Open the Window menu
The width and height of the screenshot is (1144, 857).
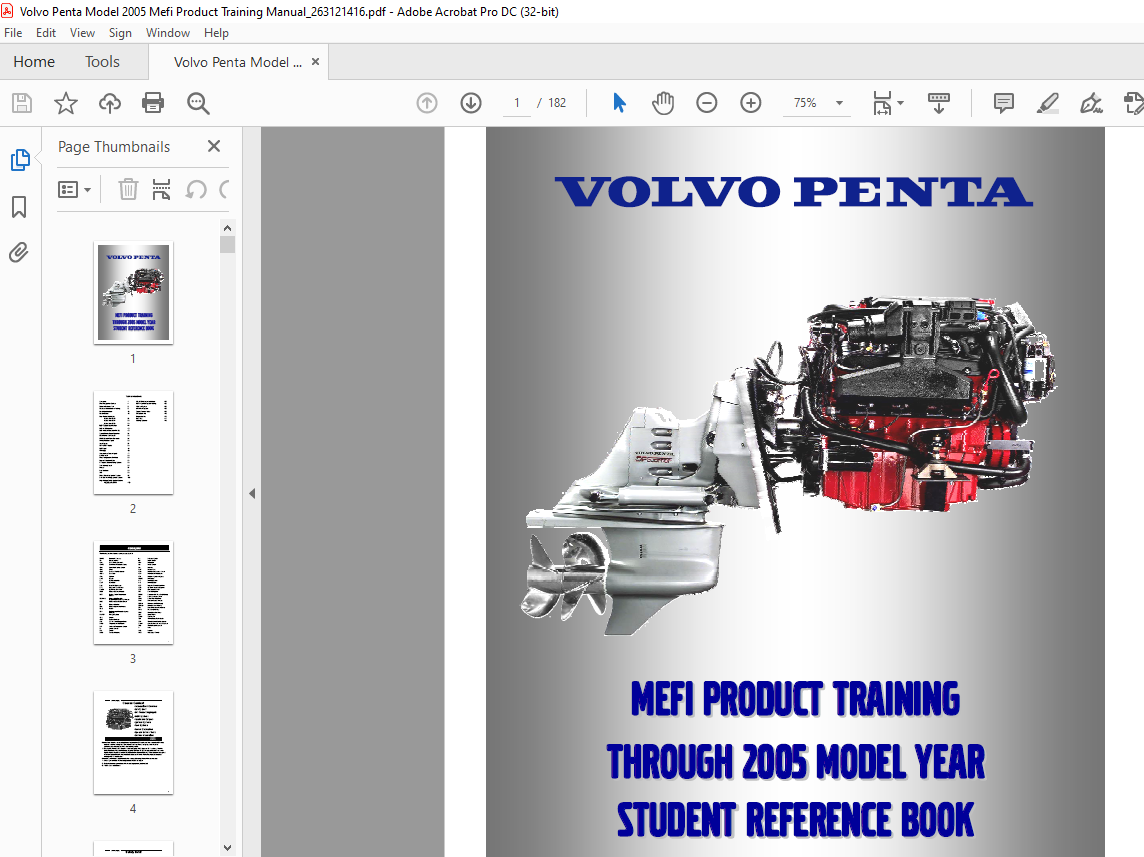pyautogui.click(x=168, y=33)
